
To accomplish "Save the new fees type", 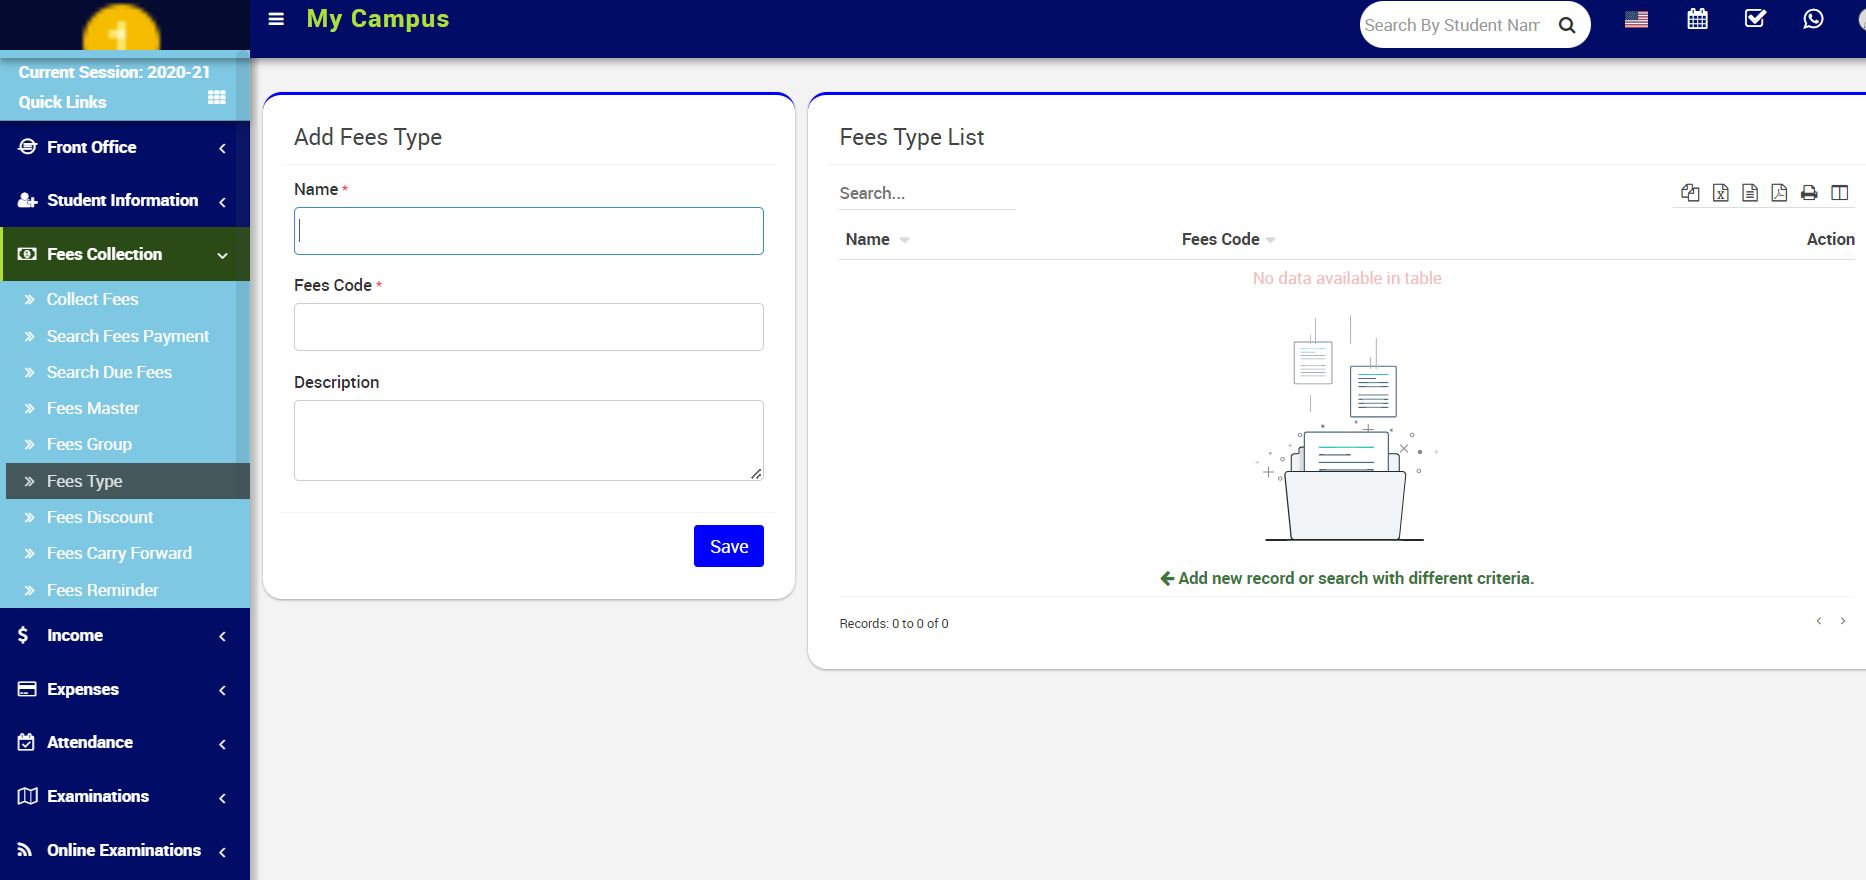I will click(729, 546).
